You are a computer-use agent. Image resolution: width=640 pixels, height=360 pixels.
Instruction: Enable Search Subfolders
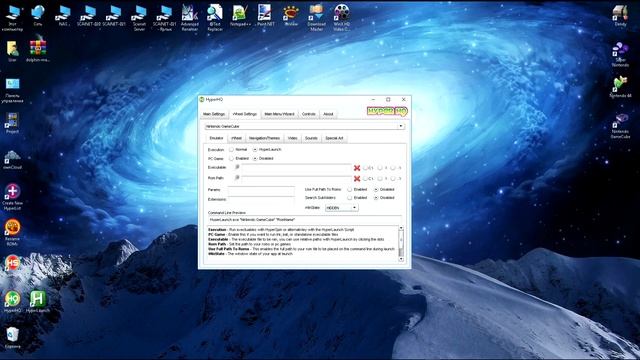[350, 198]
